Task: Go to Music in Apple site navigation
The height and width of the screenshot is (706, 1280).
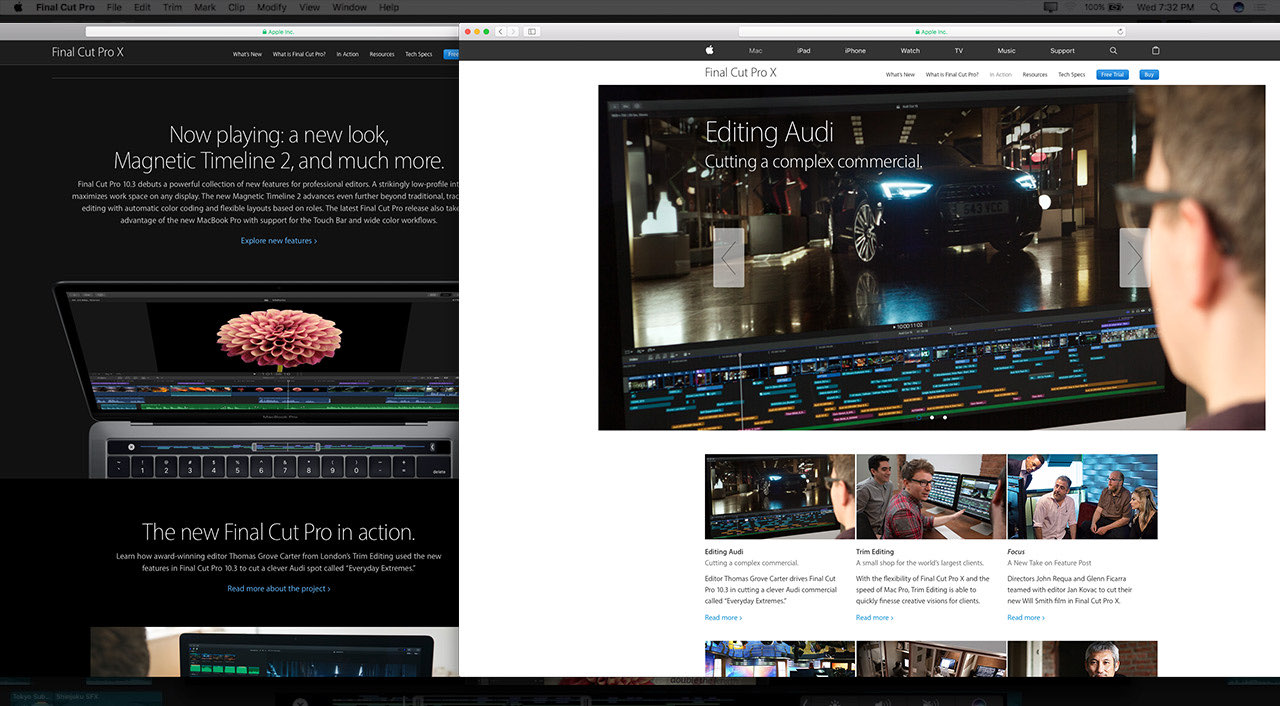Action: tap(1006, 50)
